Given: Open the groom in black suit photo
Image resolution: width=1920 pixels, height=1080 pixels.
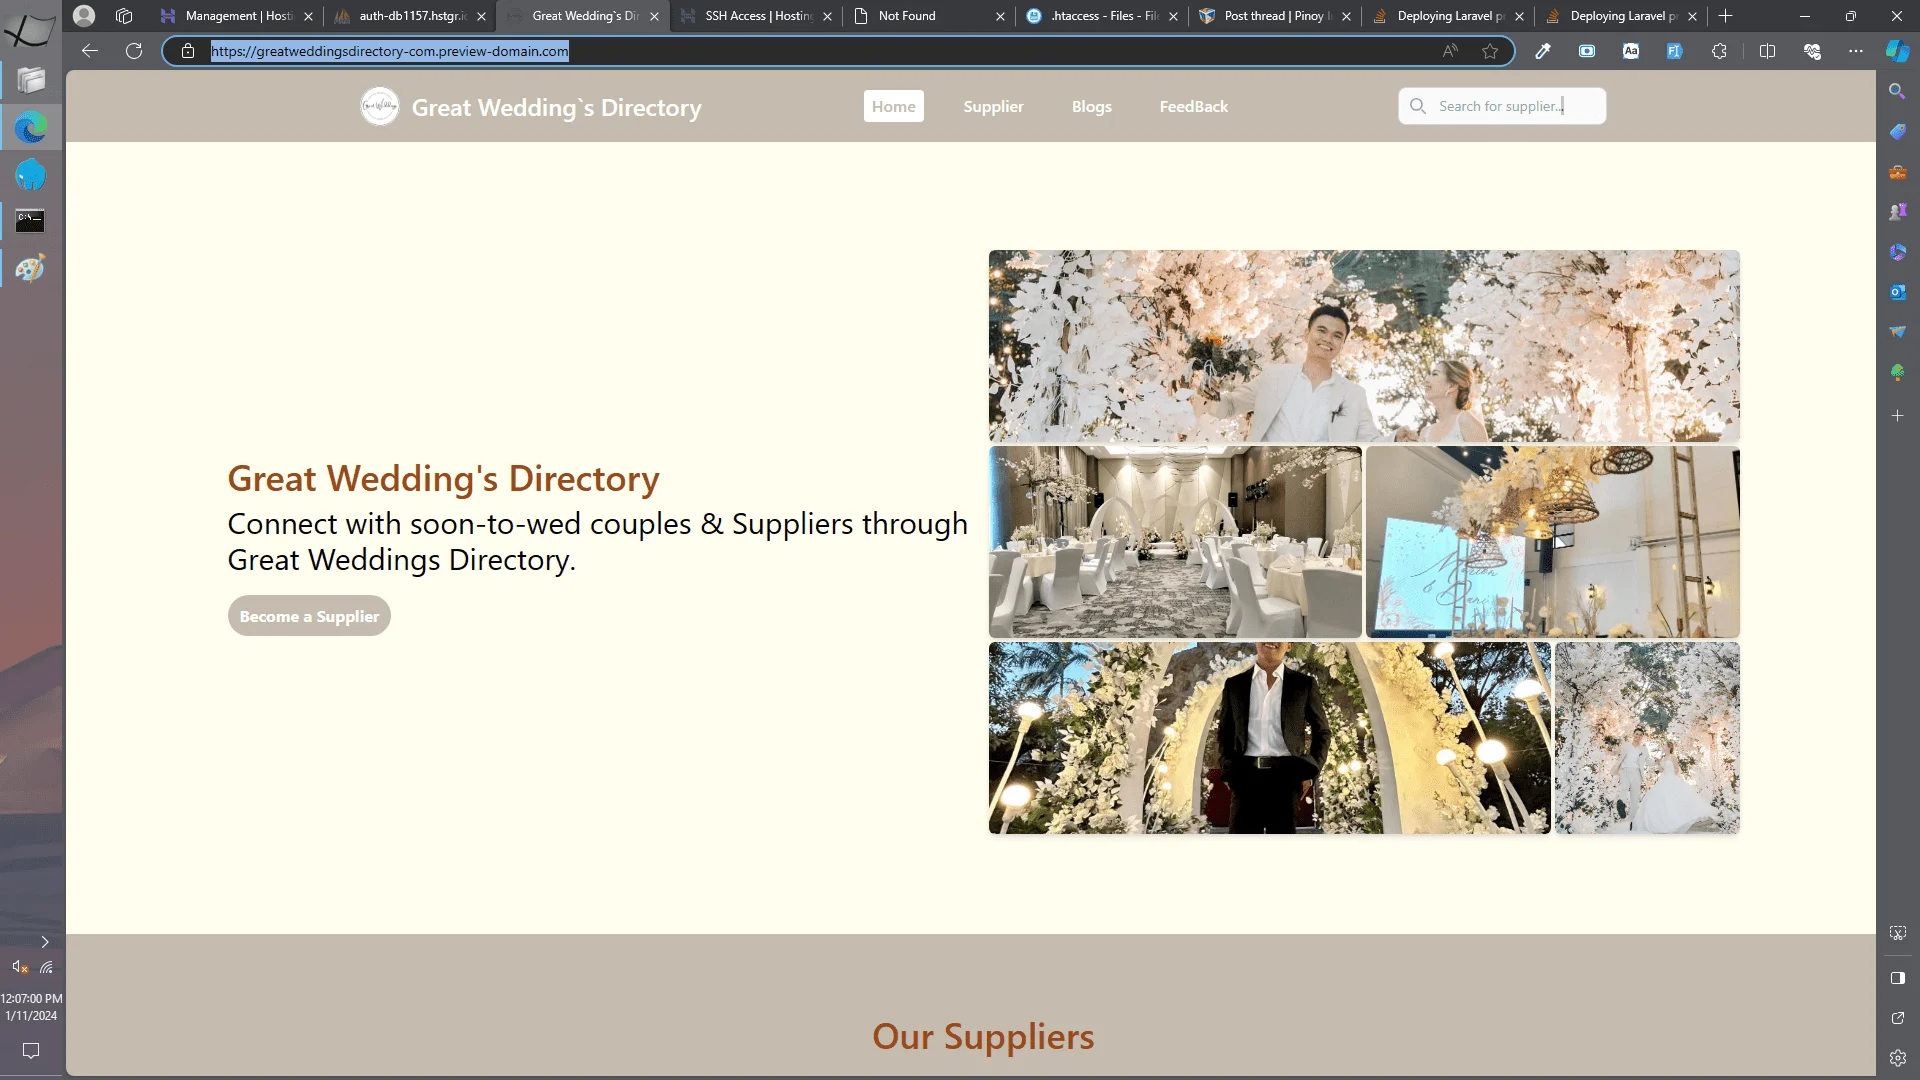Looking at the screenshot, I should [1269, 738].
